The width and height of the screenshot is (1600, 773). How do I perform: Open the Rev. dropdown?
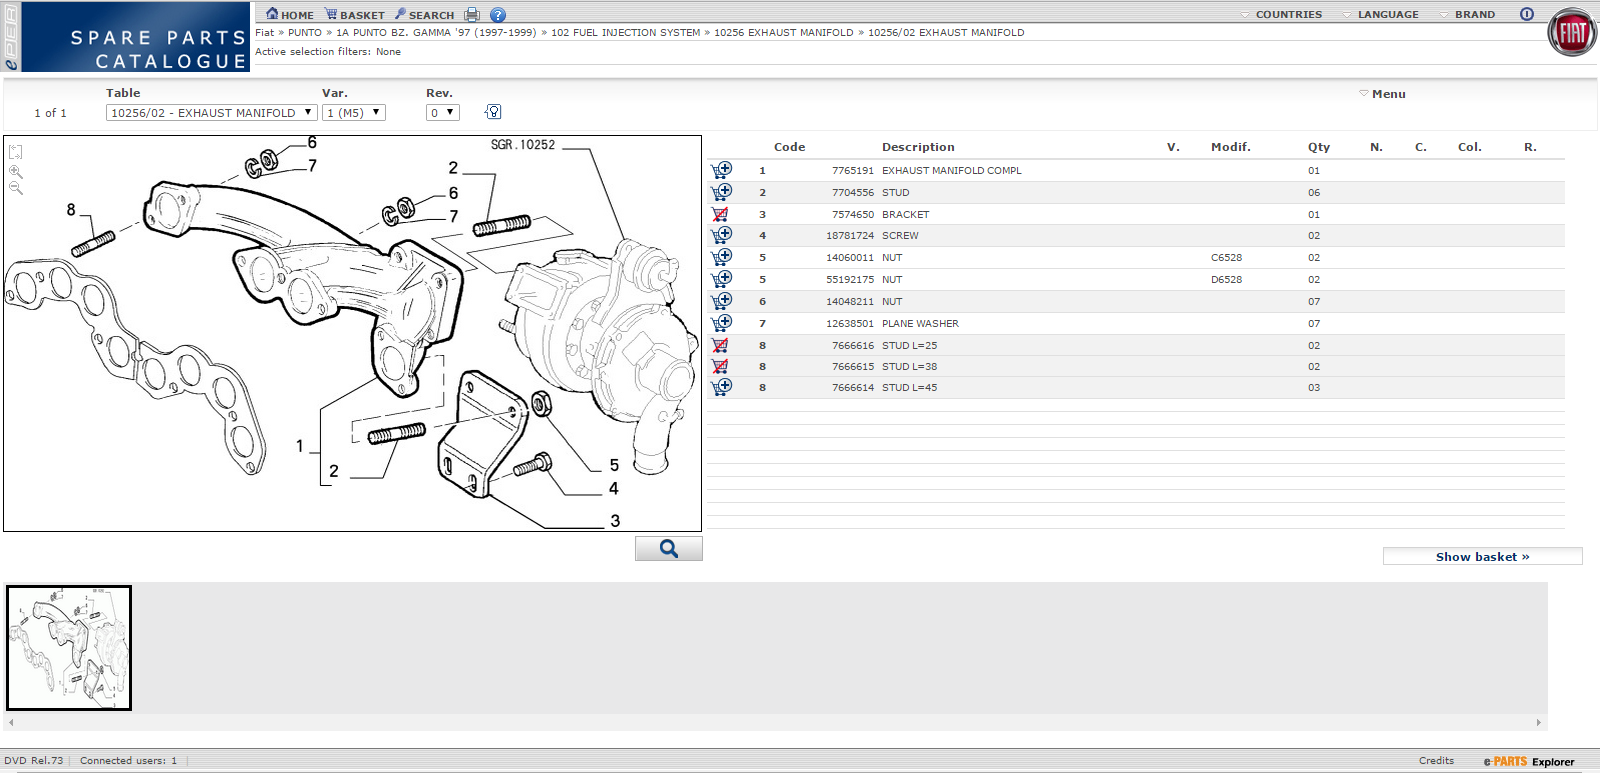442,113
